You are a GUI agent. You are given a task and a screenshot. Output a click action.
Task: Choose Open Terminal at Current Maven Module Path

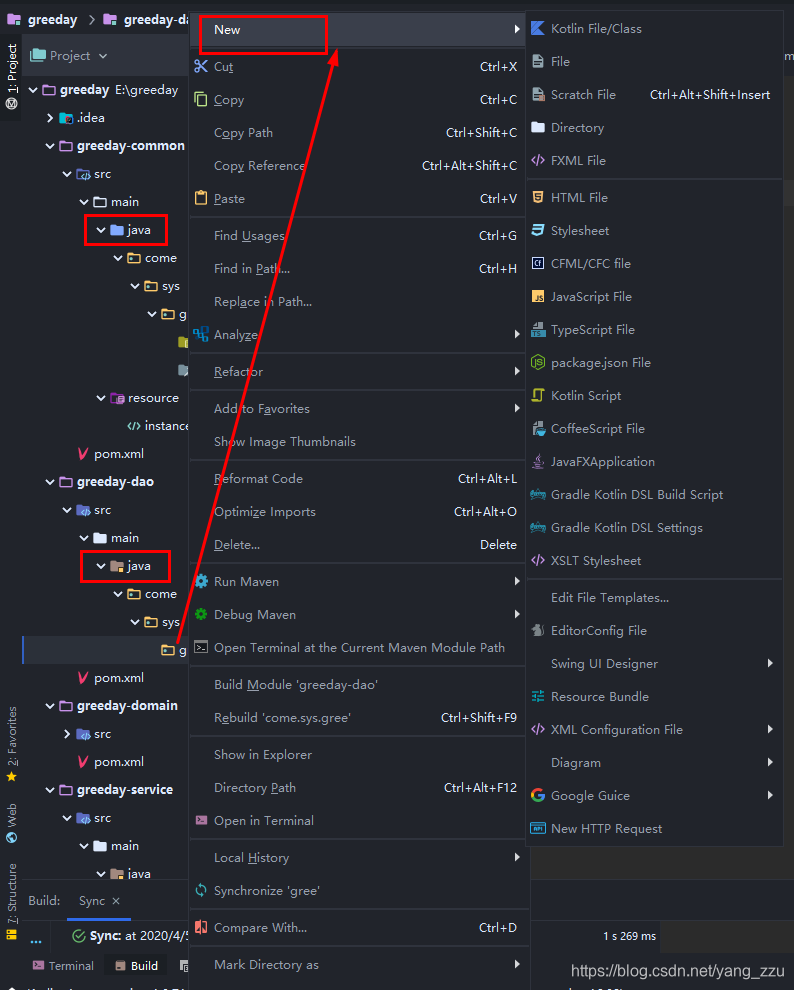point(358,647)
